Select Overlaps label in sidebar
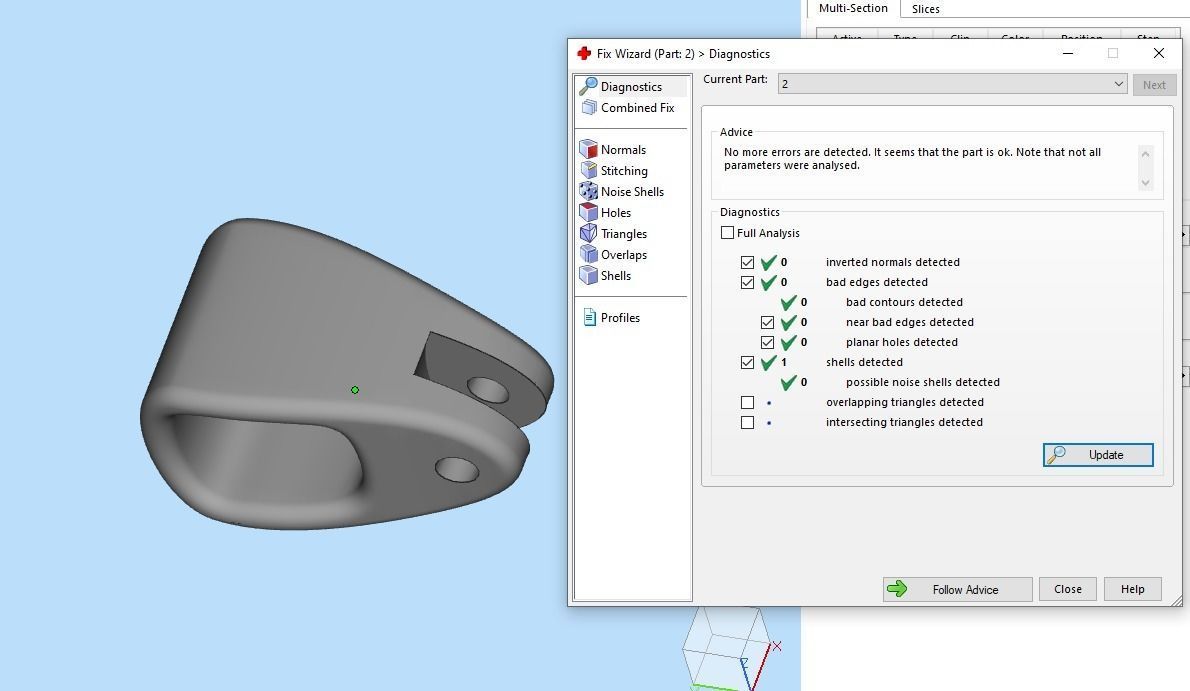This screenshot has width=1190, height=691. pos(624,255)
